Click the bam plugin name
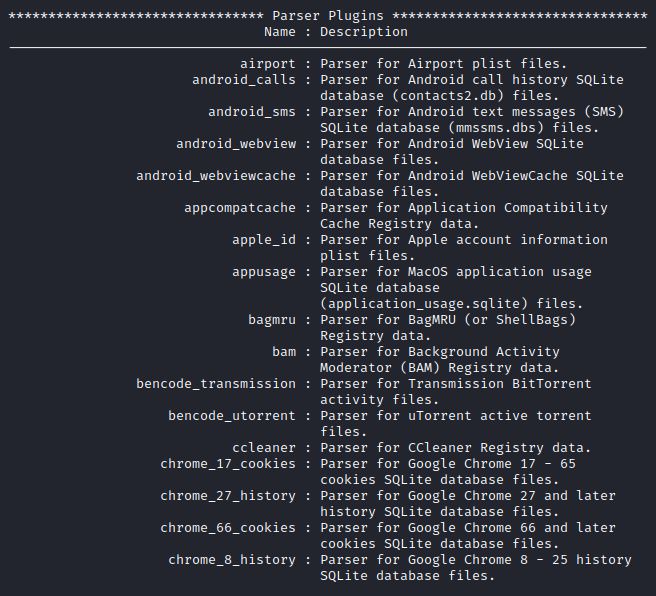The height and width of the screenshot is (596, 656). pos(284,352)
